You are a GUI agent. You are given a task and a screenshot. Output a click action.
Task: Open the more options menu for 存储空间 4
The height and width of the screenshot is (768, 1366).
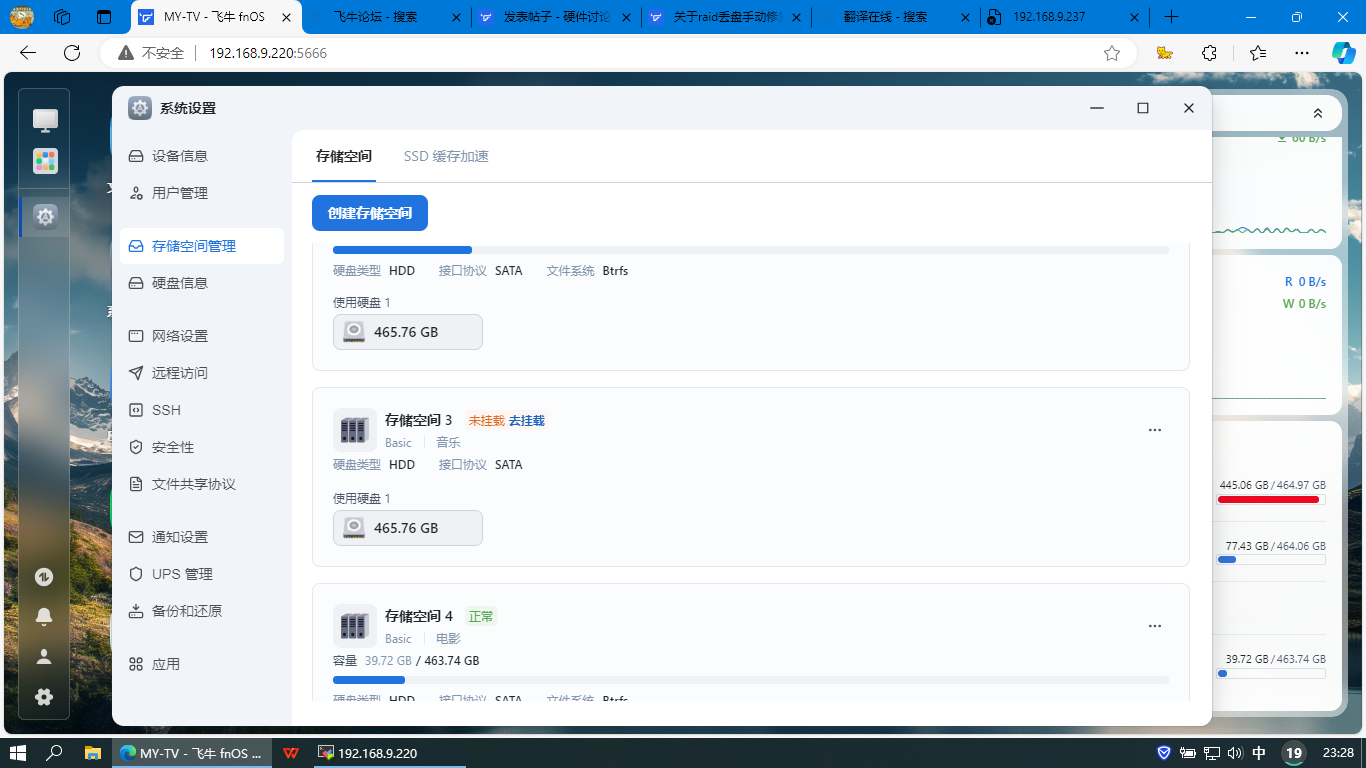click(1155, 626)
